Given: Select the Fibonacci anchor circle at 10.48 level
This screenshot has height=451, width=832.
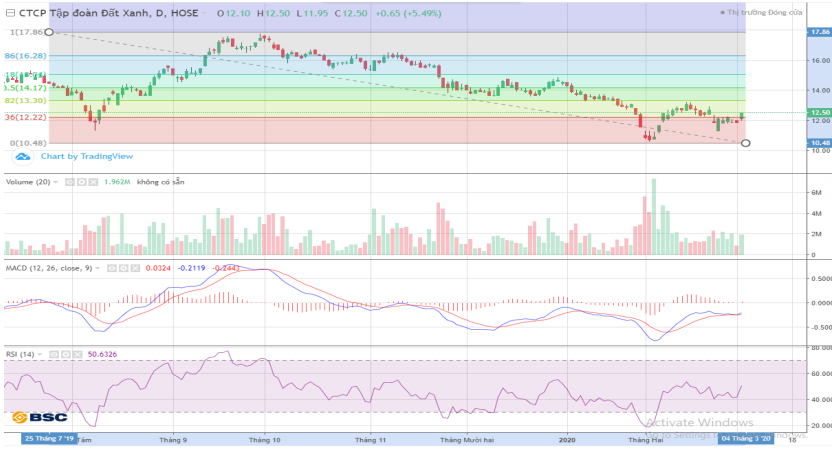Looking at the screenshot, I should [x=746, y=143].
